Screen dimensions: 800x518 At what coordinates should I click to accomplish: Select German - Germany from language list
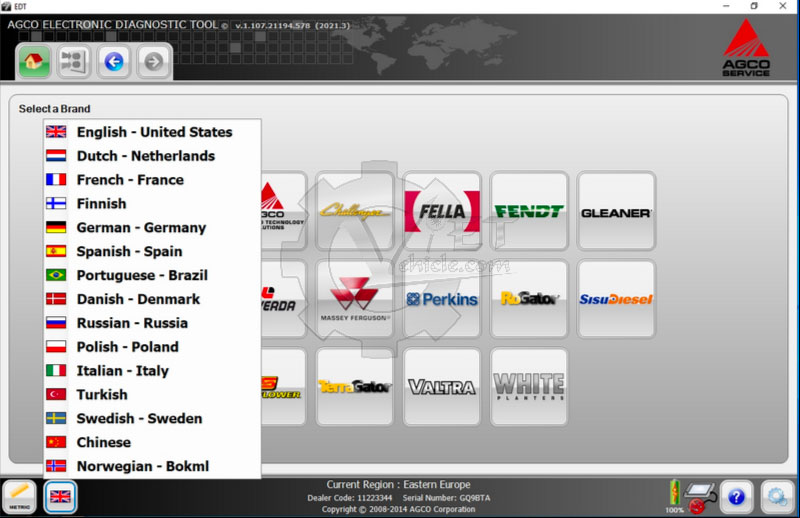(x=141, y=227)
